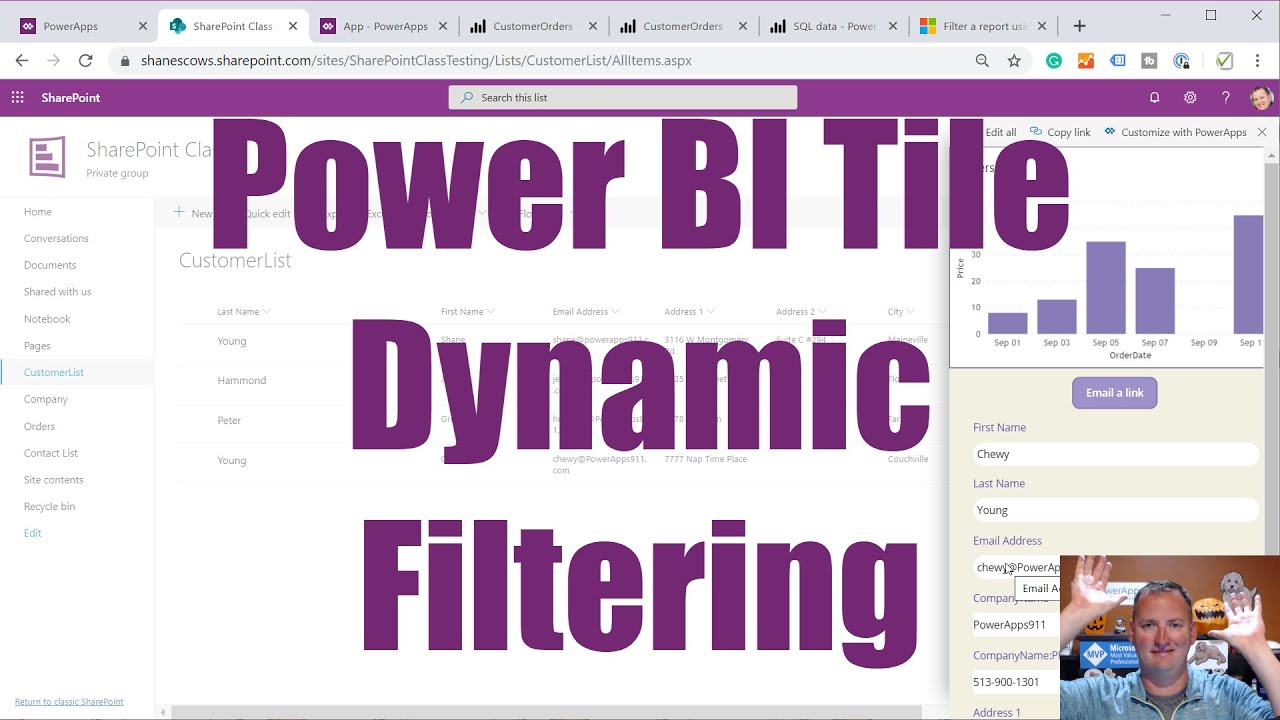Open the Address 1 column dropdown
This screenshot has width=1280, height=720.
pyautogui.click(x=689, y=312)
